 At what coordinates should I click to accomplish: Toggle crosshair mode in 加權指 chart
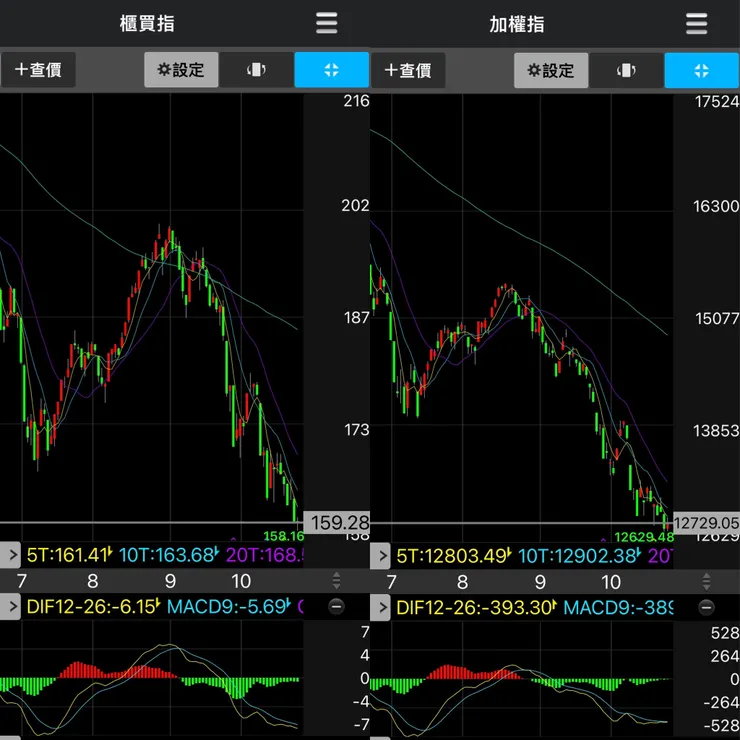point(702,70)
